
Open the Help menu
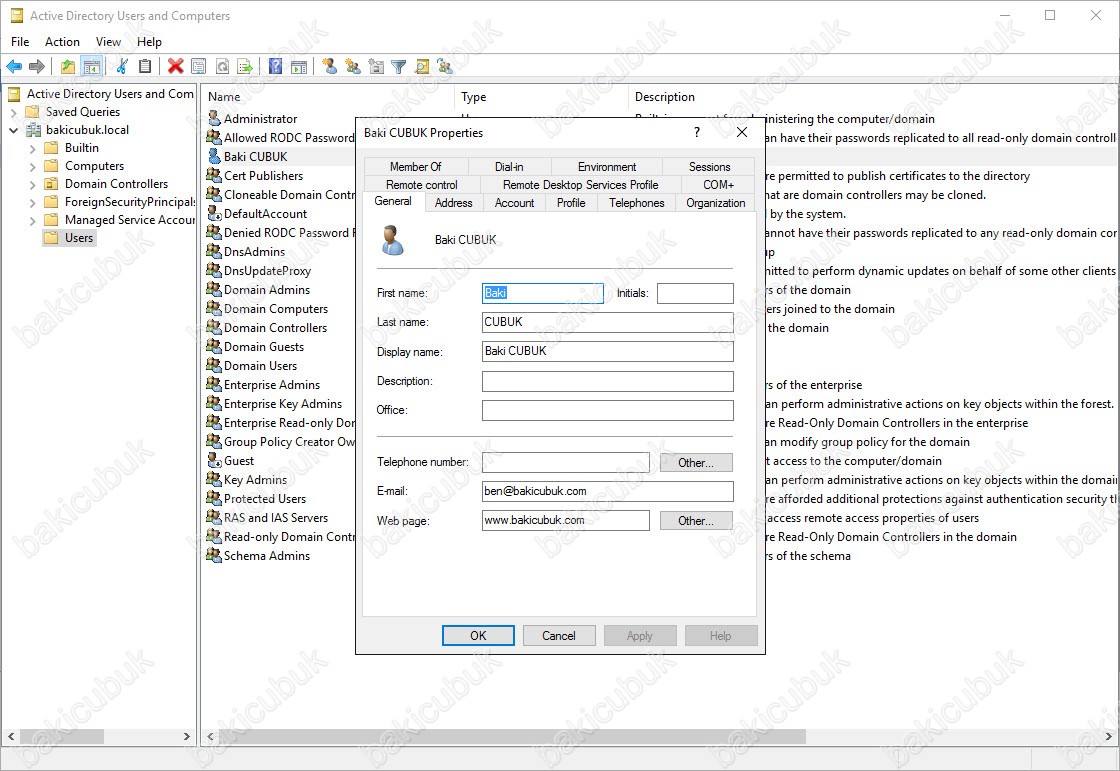tap(149, 41)
